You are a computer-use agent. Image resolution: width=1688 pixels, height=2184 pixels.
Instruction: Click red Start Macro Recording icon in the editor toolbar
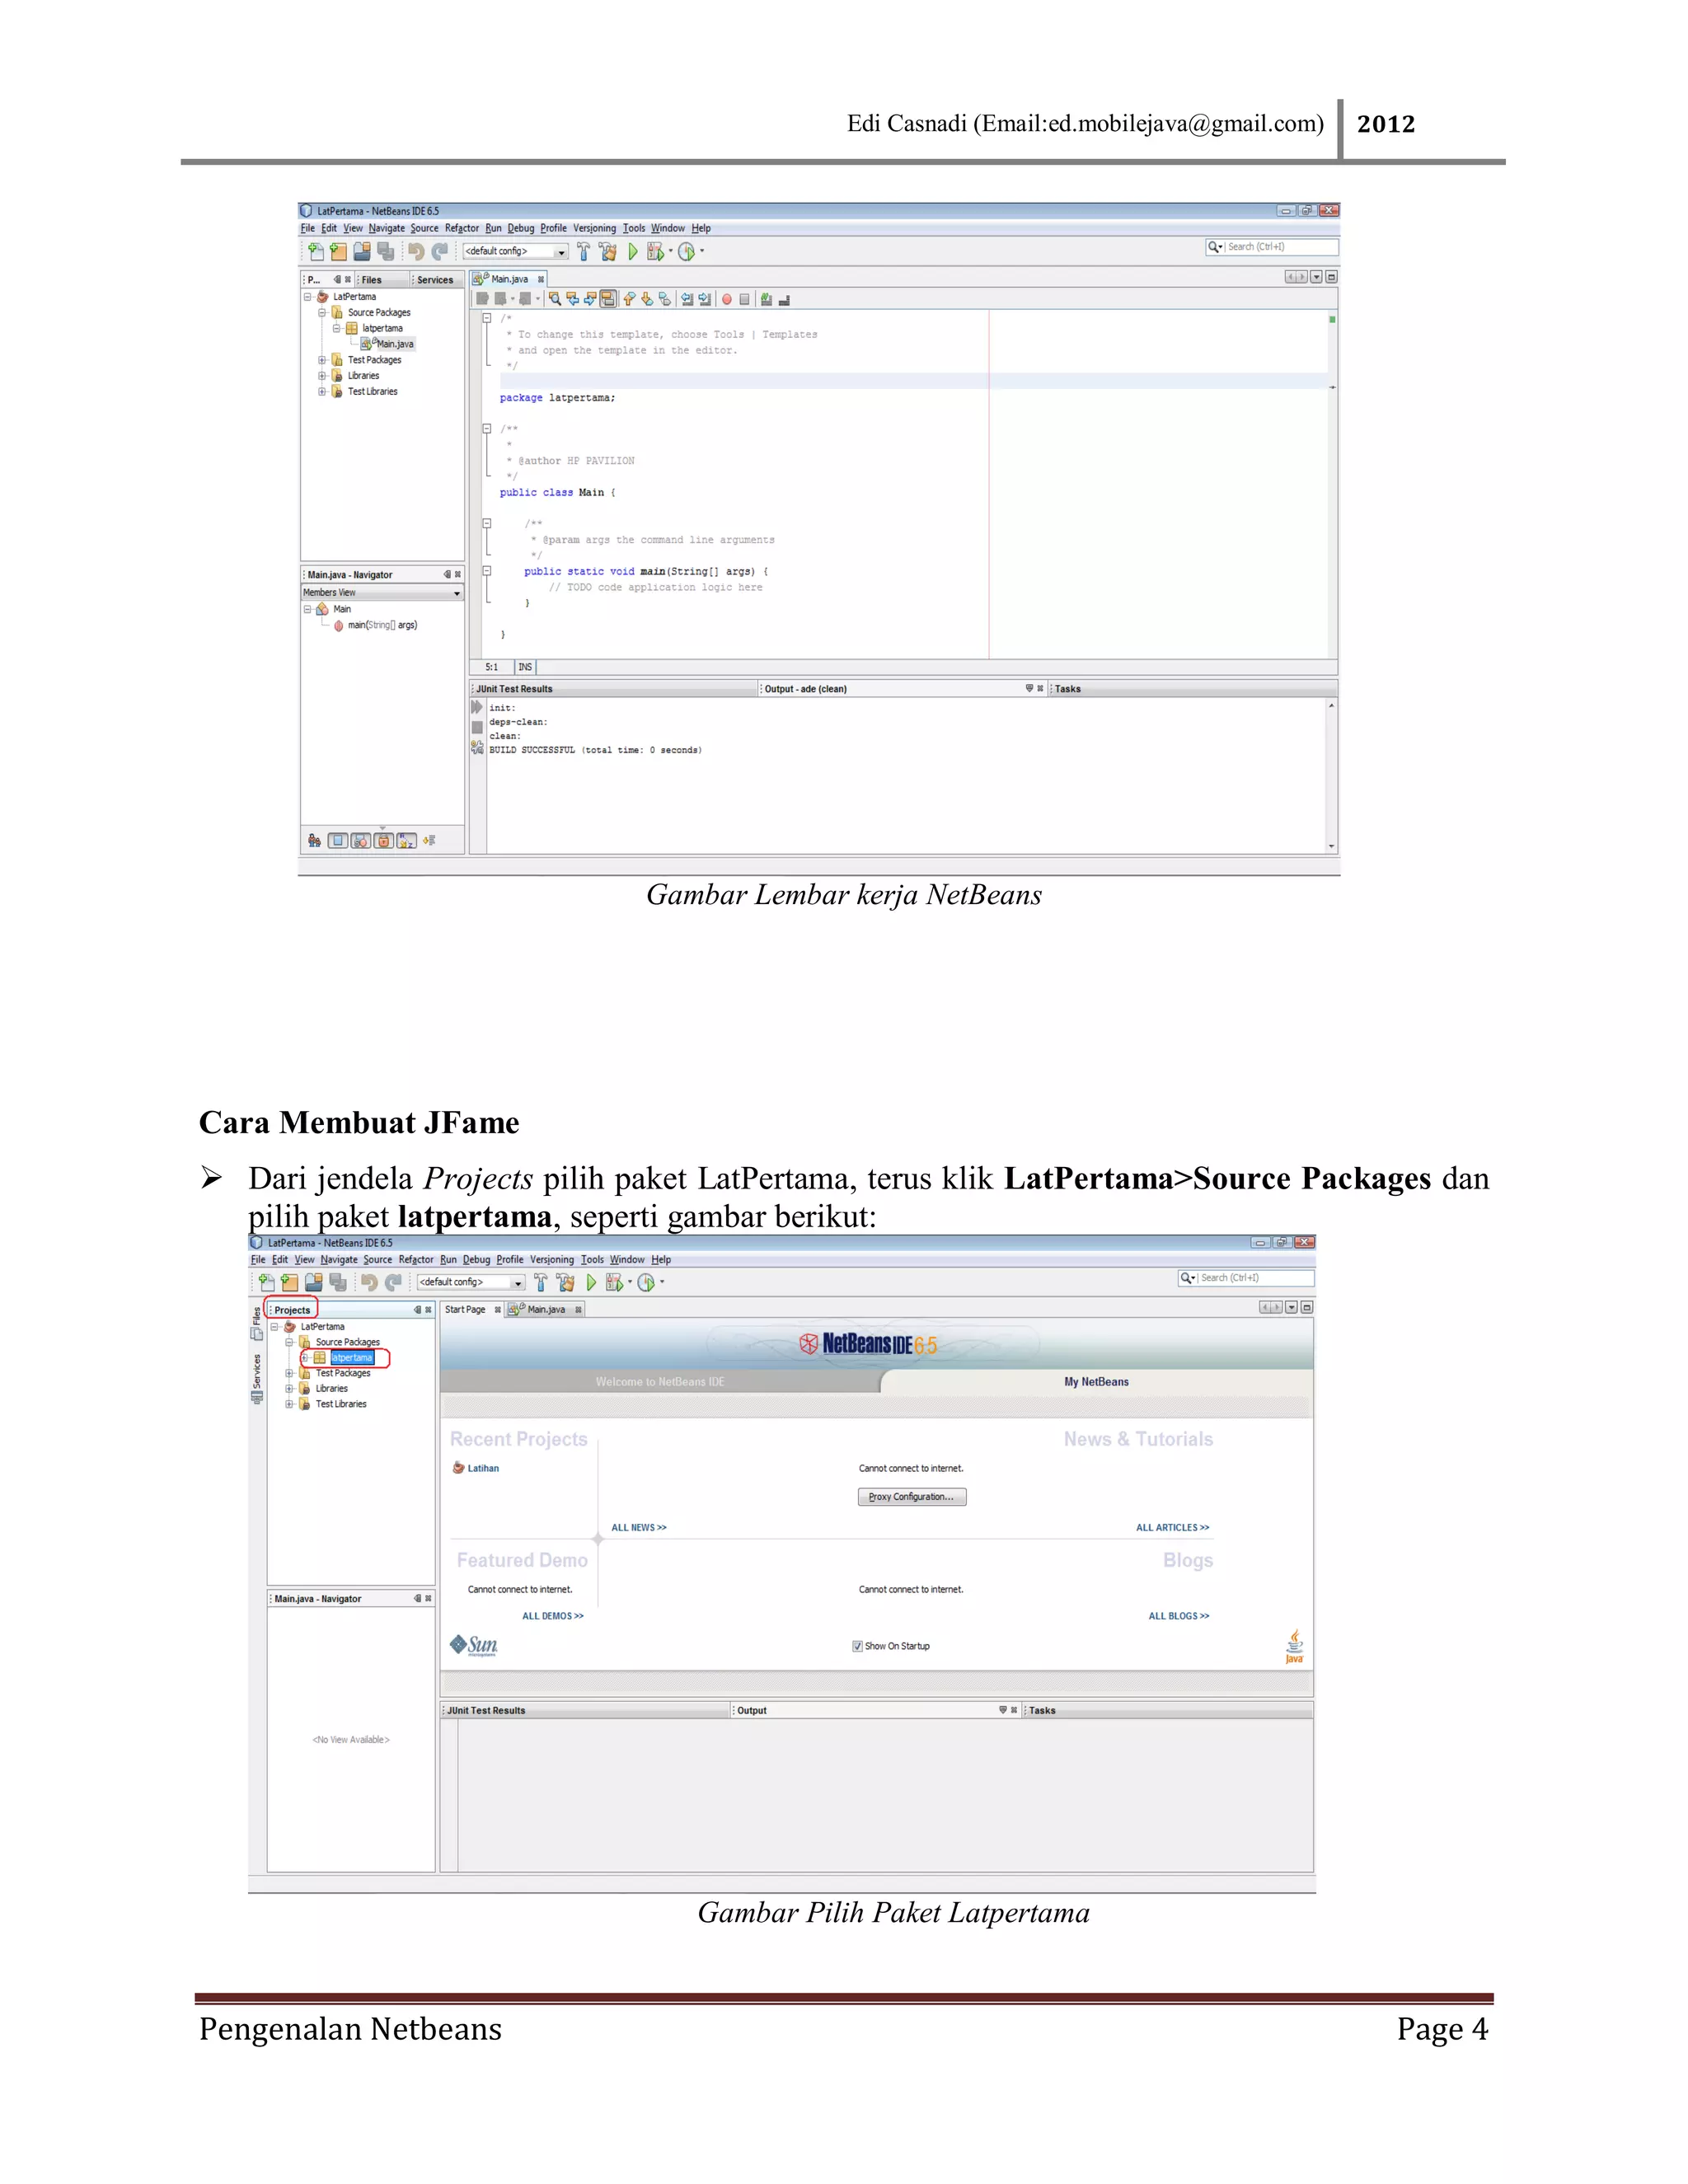pyautogui.click(x=727, y=299)
